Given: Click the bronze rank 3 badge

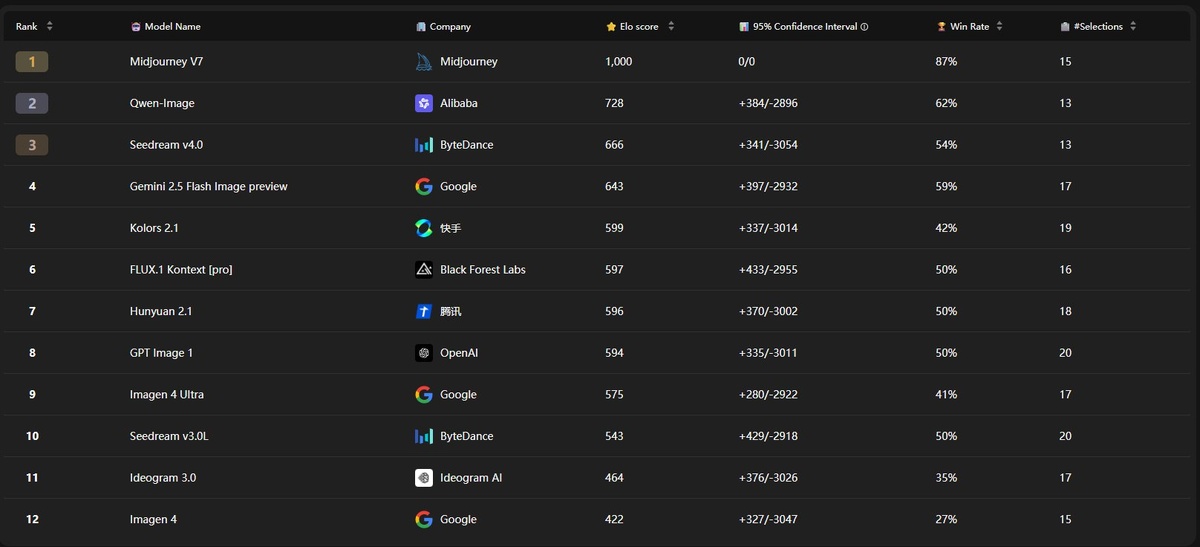Looking at the screenshot, I should [32, 145].
